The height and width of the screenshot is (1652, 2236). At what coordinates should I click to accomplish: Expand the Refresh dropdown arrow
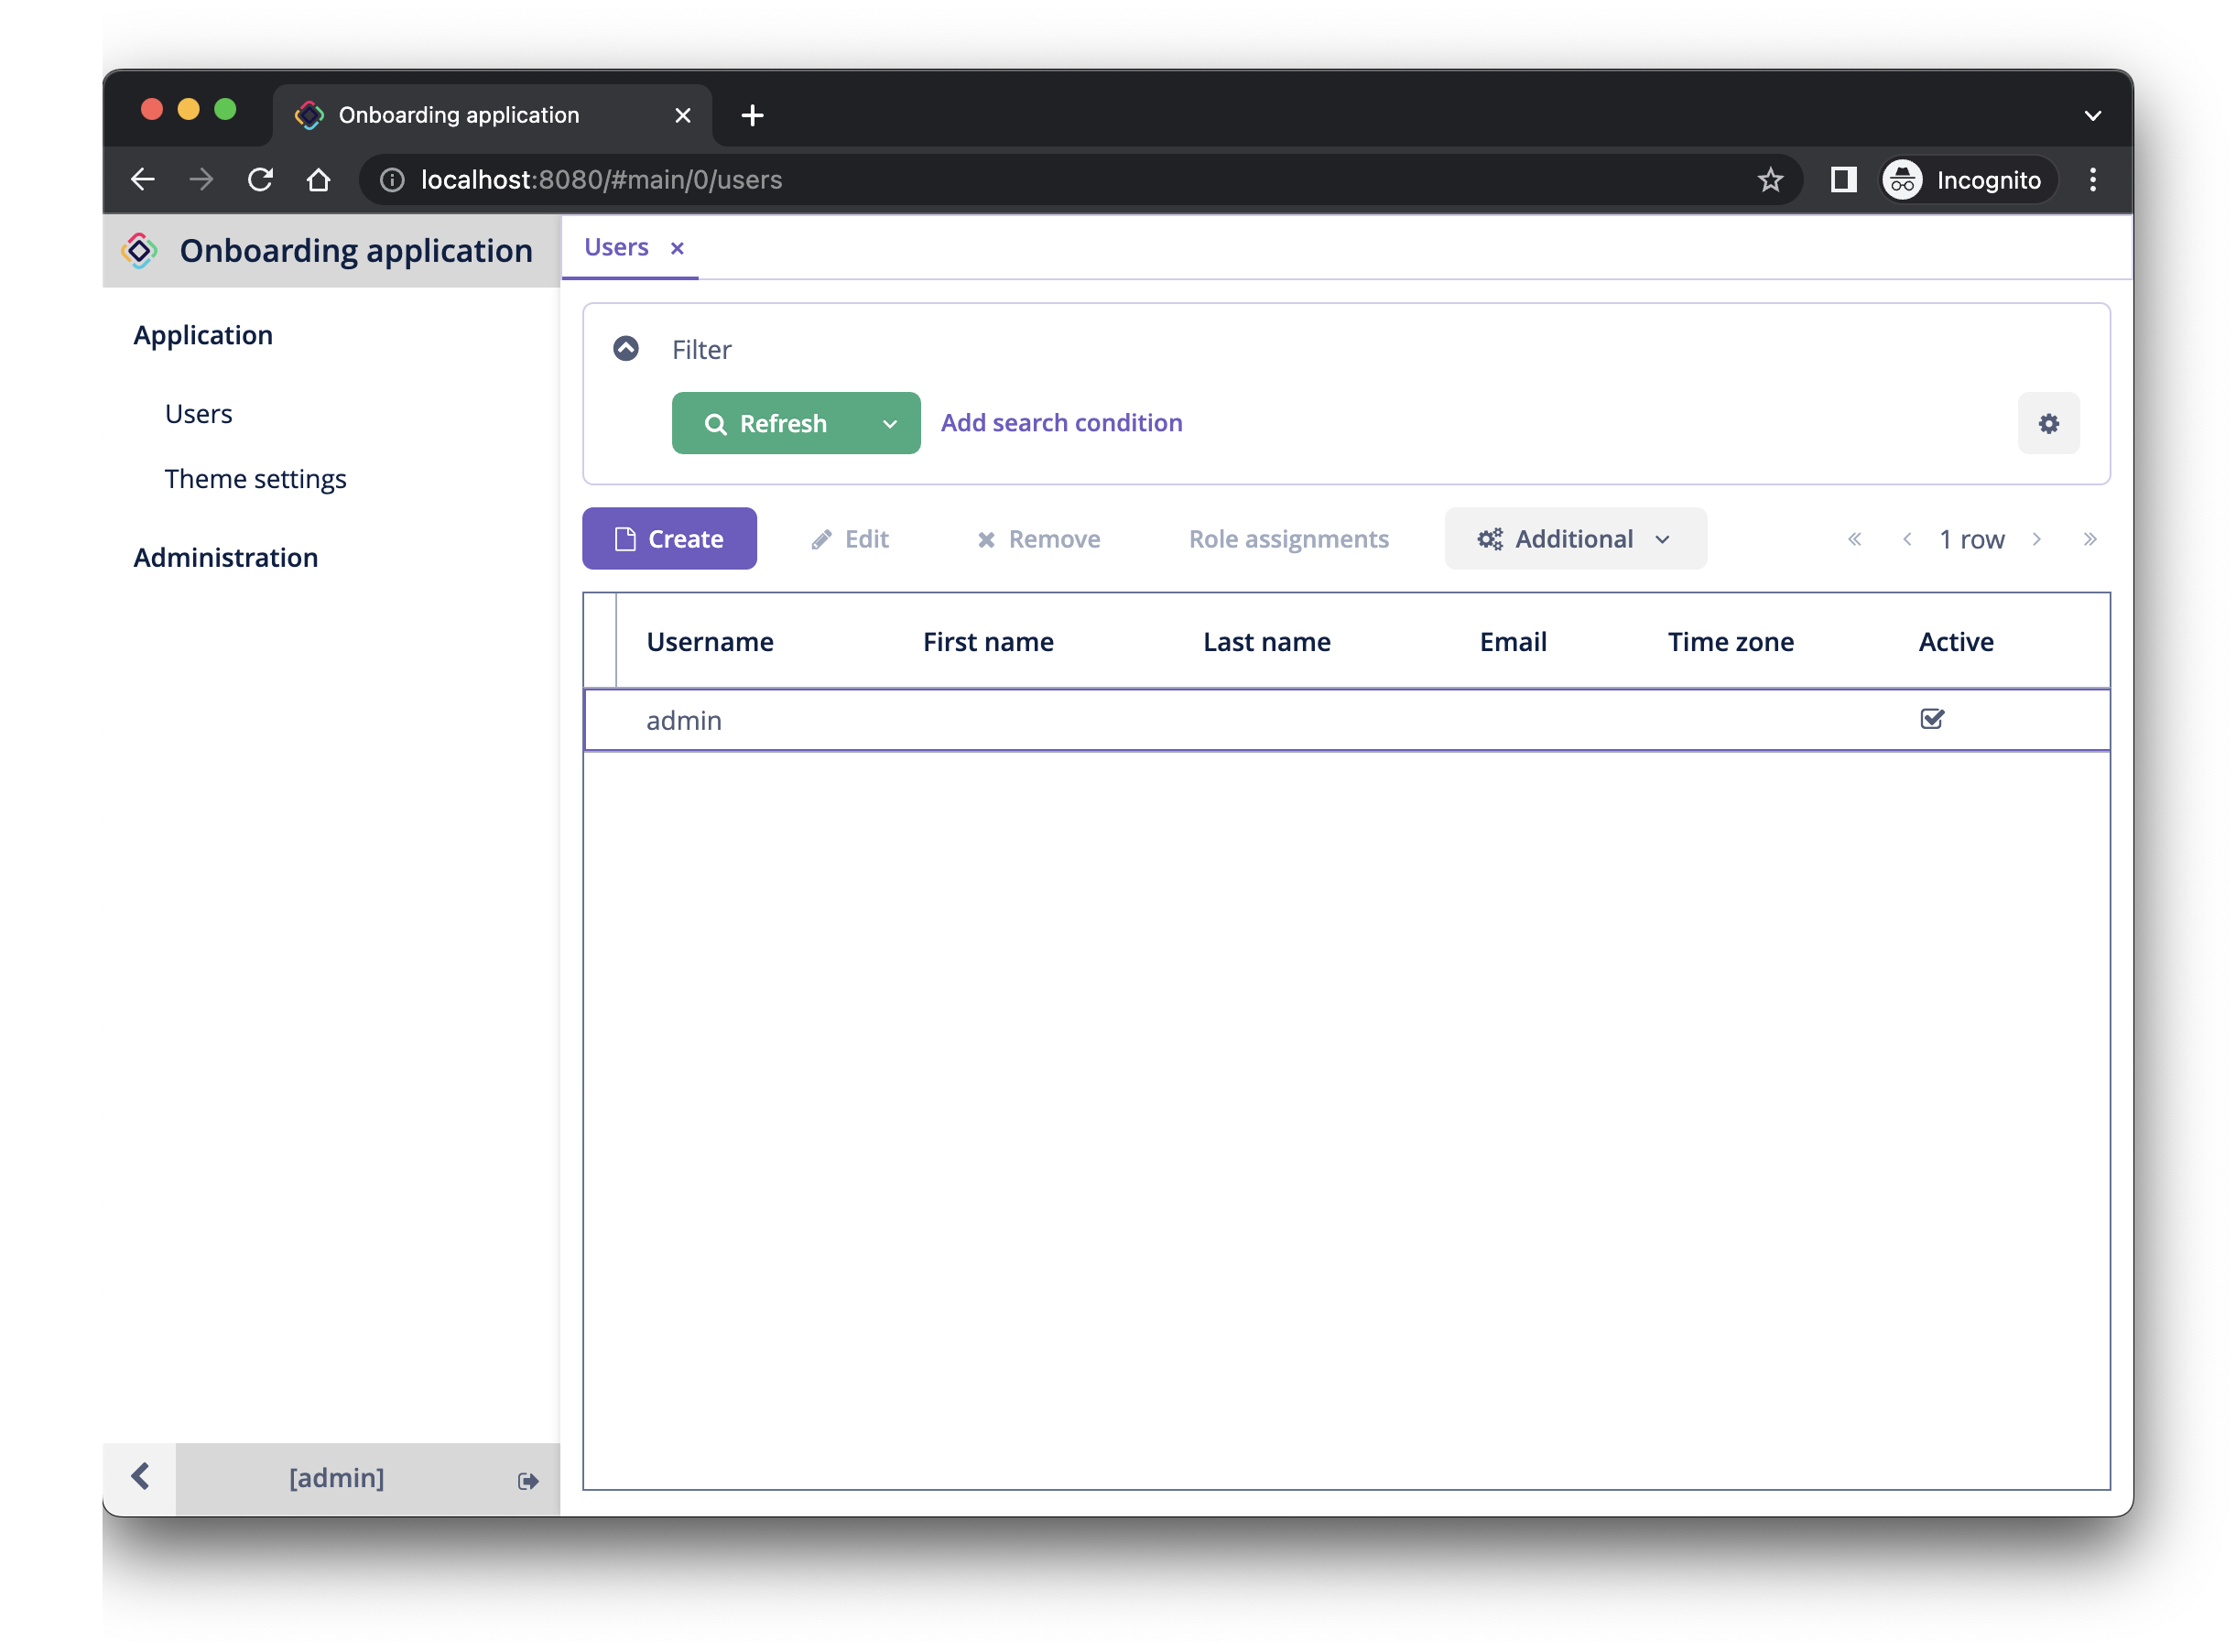click(887, 422)
